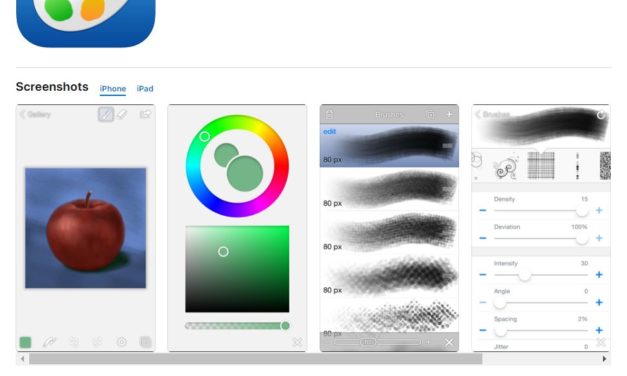
Task: Decrease Spacing with minus button
Action: coord(483,330)
